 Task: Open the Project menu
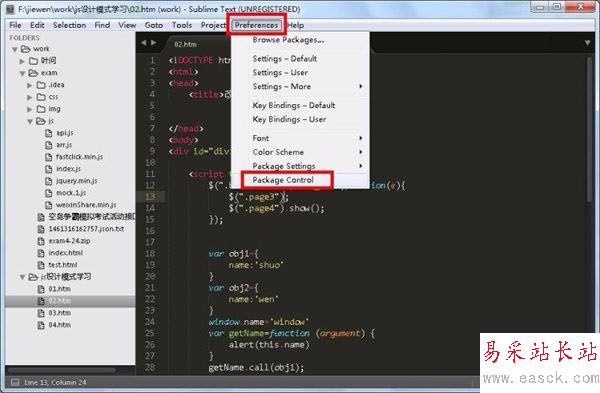pos(213,25)
